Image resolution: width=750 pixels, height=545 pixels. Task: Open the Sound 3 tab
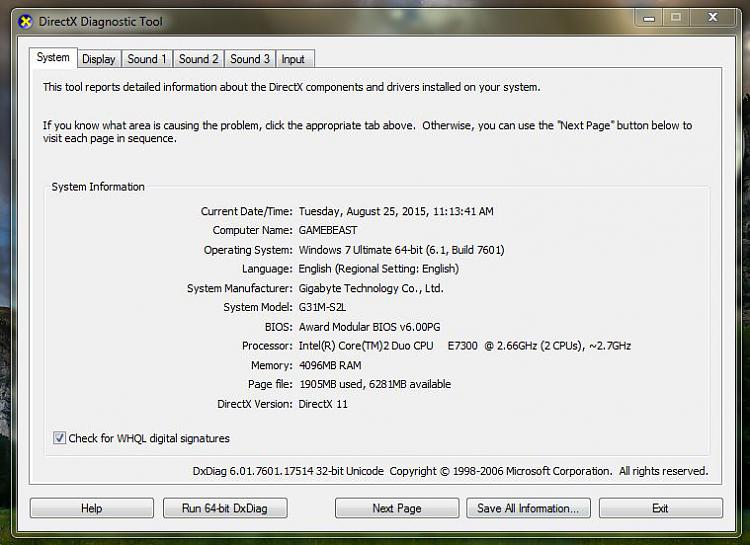pos(250,59)
